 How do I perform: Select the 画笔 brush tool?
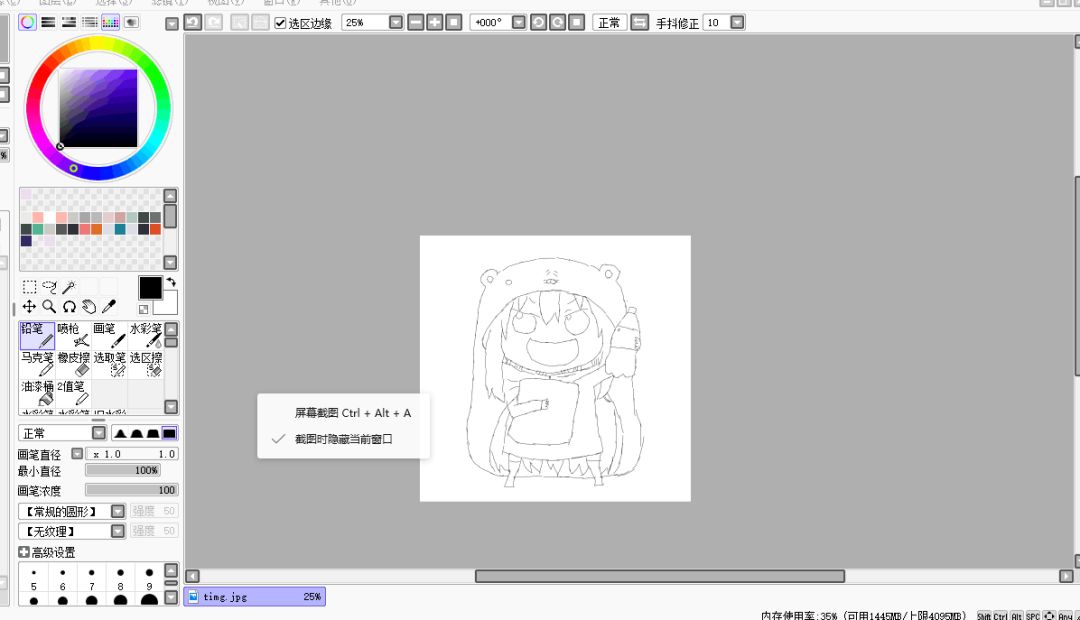coord(110,335)
